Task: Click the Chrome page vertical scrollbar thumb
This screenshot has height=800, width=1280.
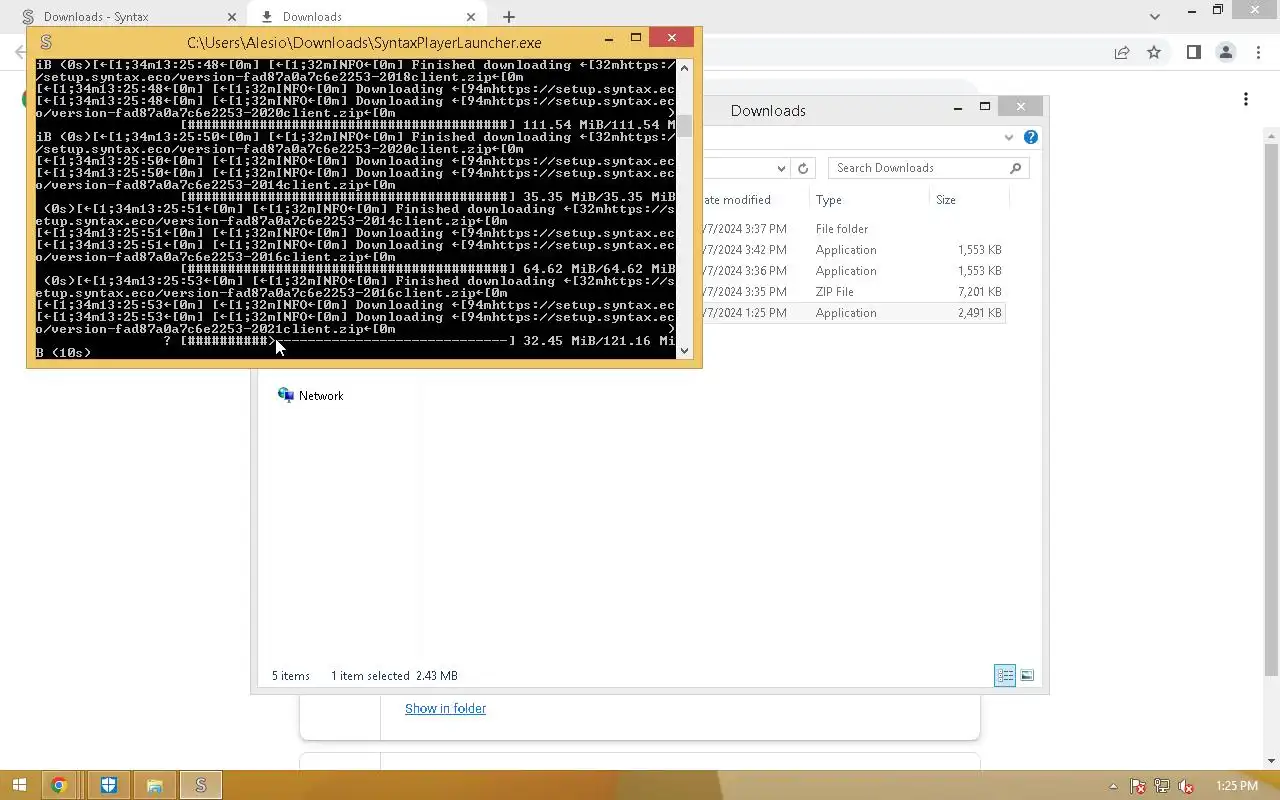Action: coord(1271,410)
